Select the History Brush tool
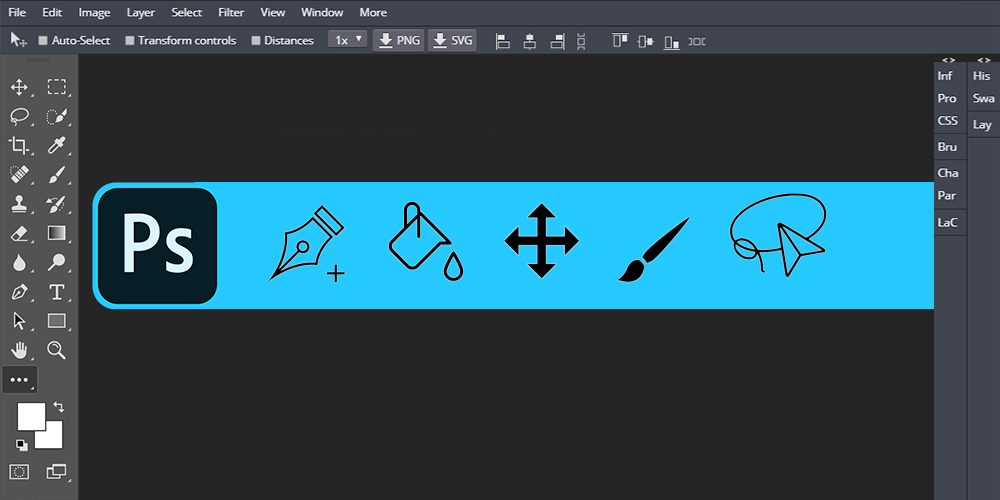This screenshot has height=500, width=1000. pos(57,204)
